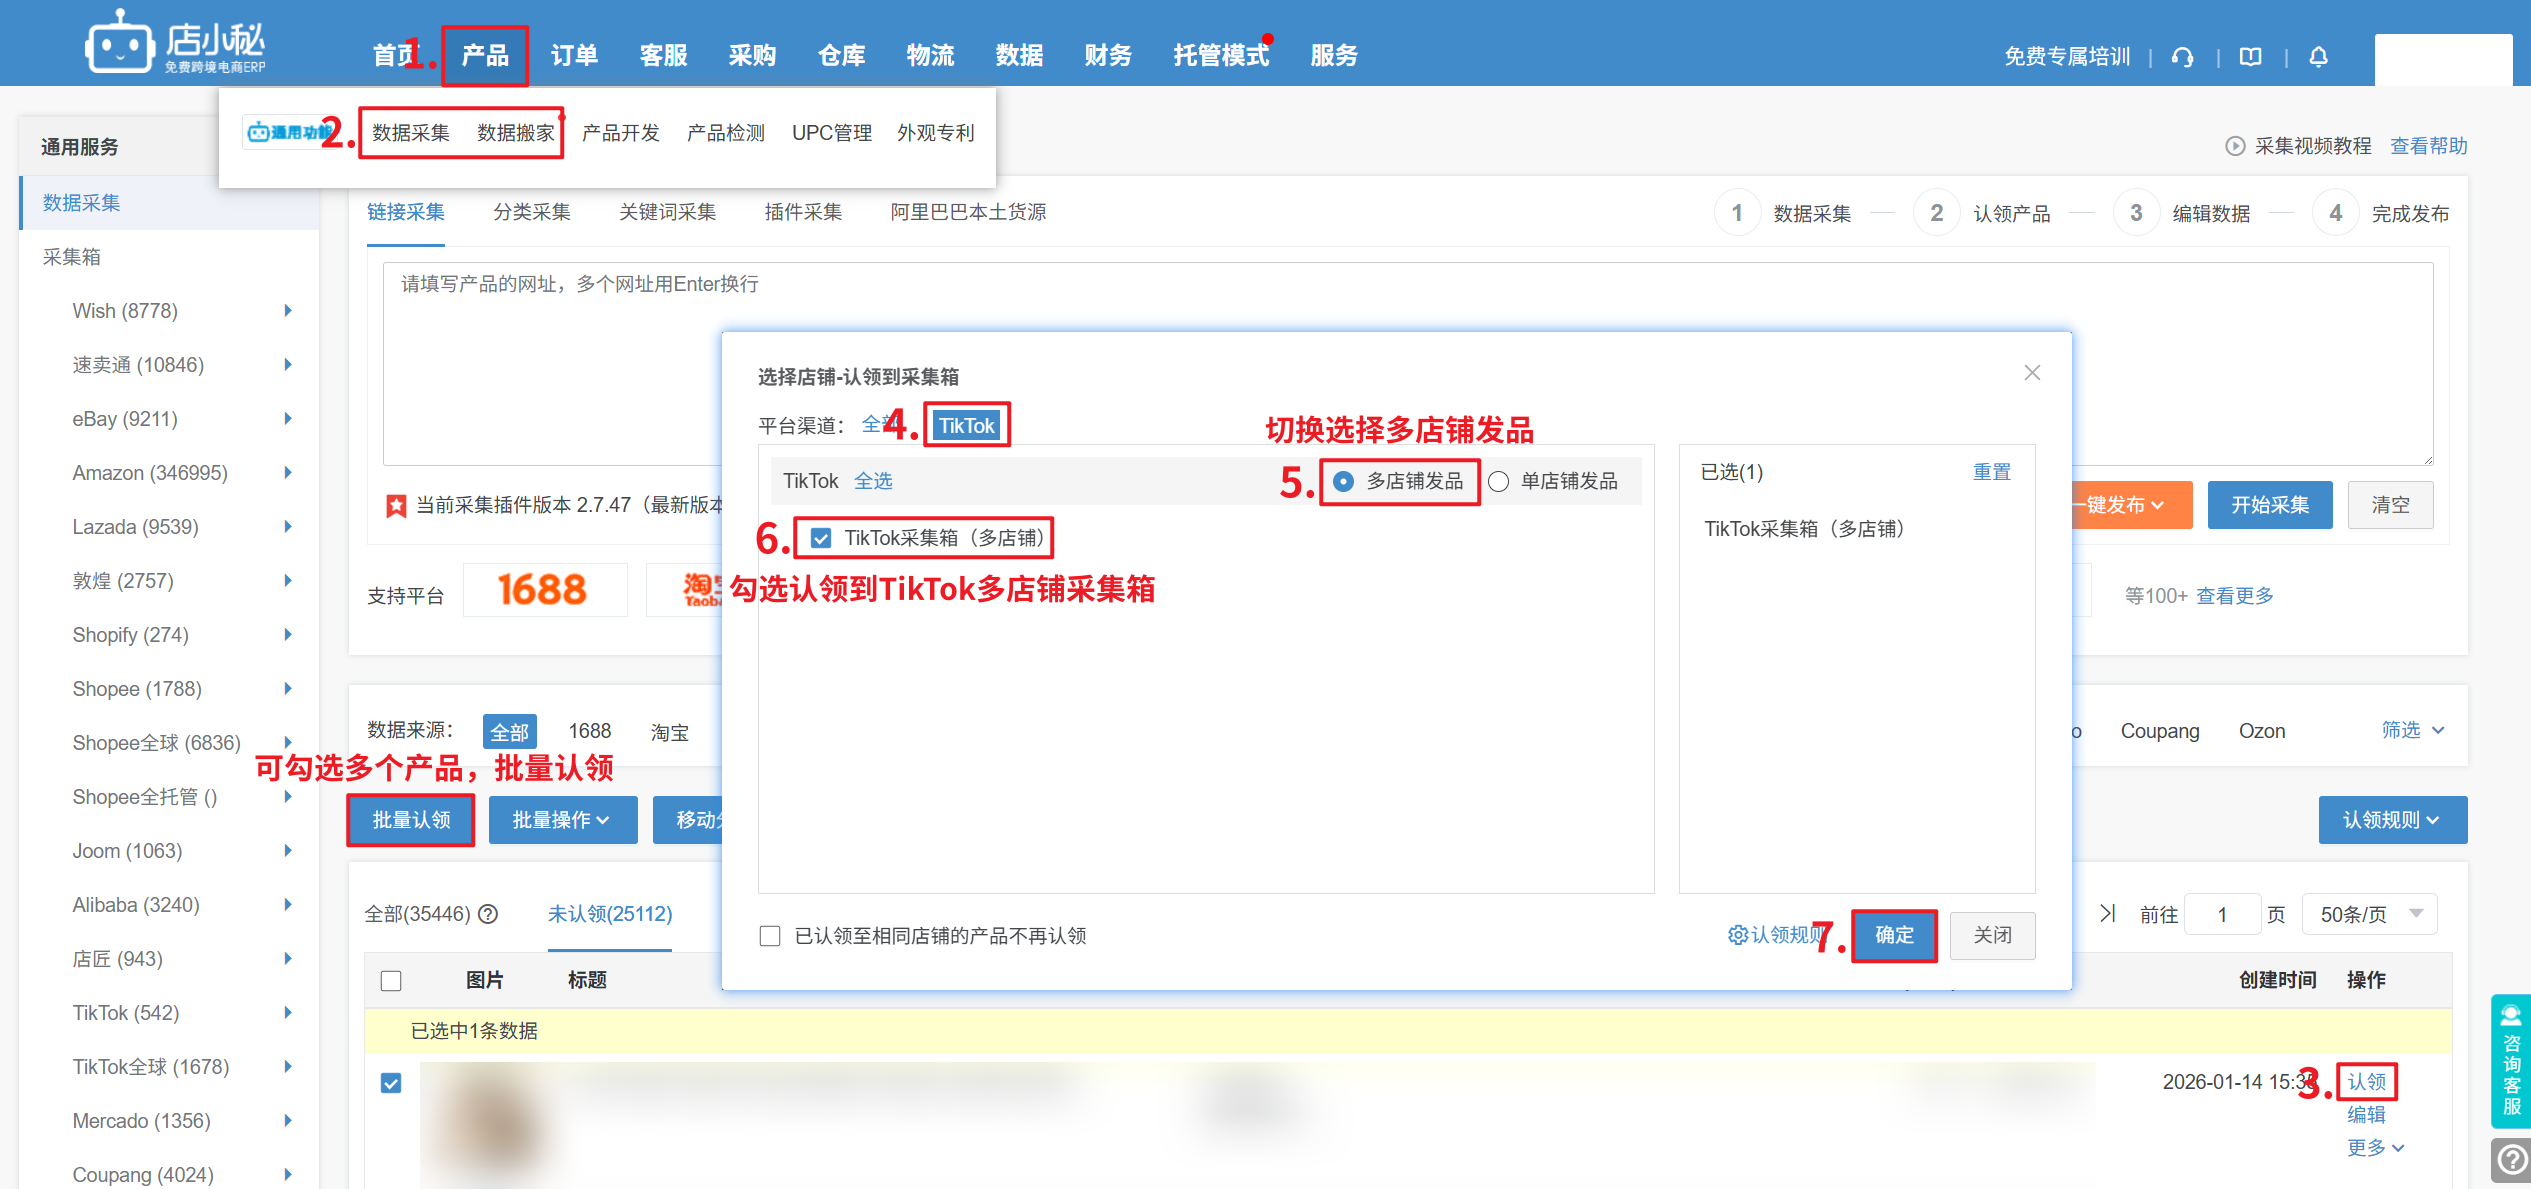Screen dimensions: 2531x1189
Task: Click the 重置 link in selected panel
Action: point(1991,472)
